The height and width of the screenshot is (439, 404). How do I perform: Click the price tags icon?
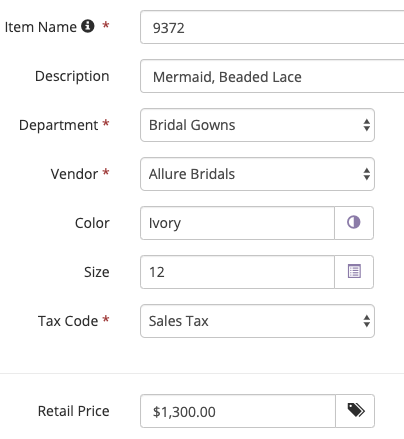click(355, 411)
